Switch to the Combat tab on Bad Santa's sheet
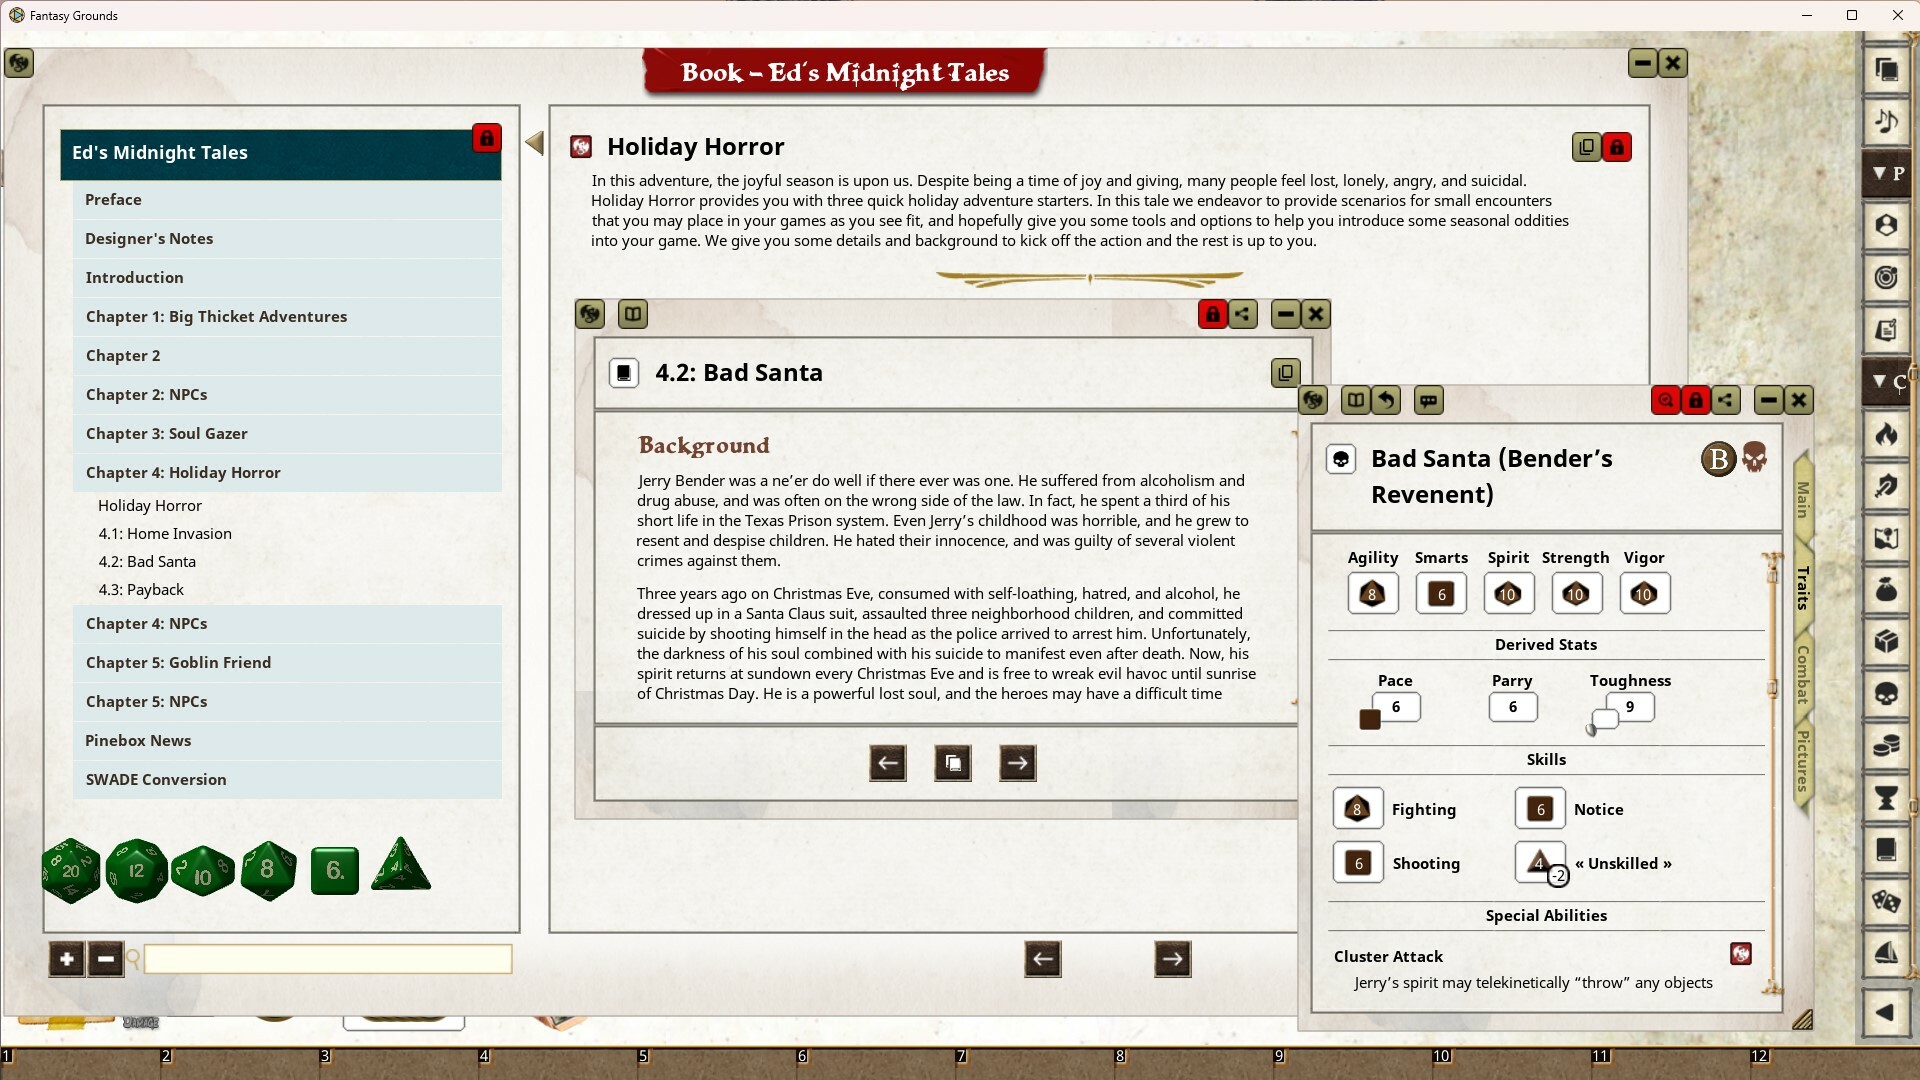This screenshot has width=1920, height=1080. pos(1803,673)
